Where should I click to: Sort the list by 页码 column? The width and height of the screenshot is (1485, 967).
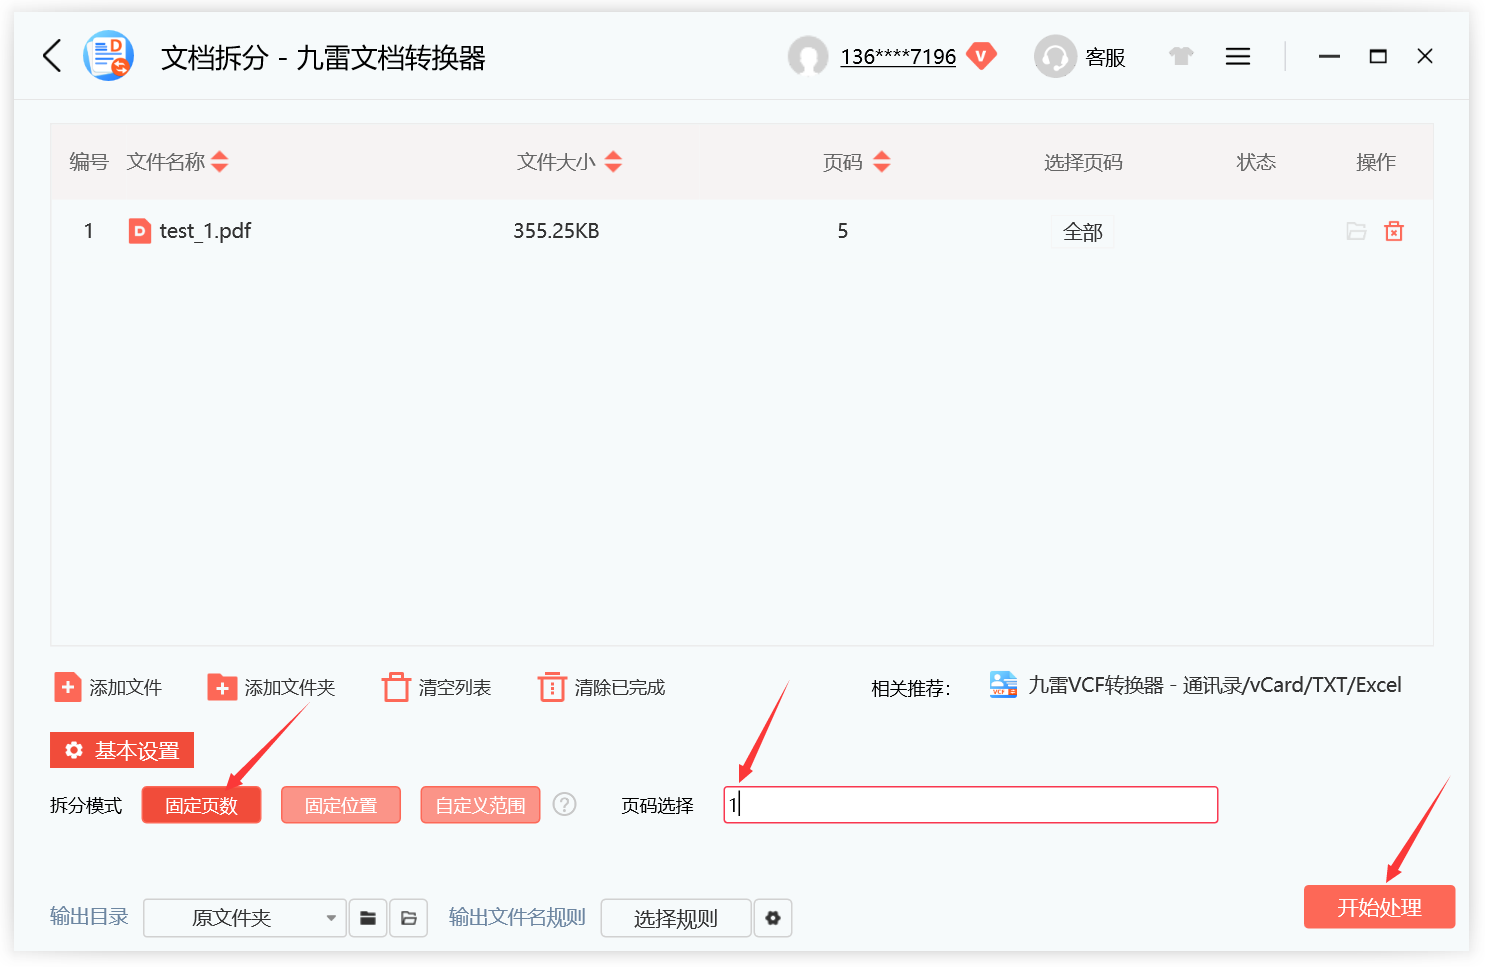pyautogui.click(x=881, y=161)
